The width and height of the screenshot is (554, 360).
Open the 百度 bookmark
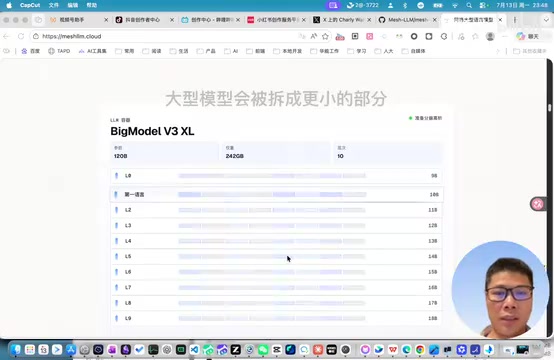[30, 51]
